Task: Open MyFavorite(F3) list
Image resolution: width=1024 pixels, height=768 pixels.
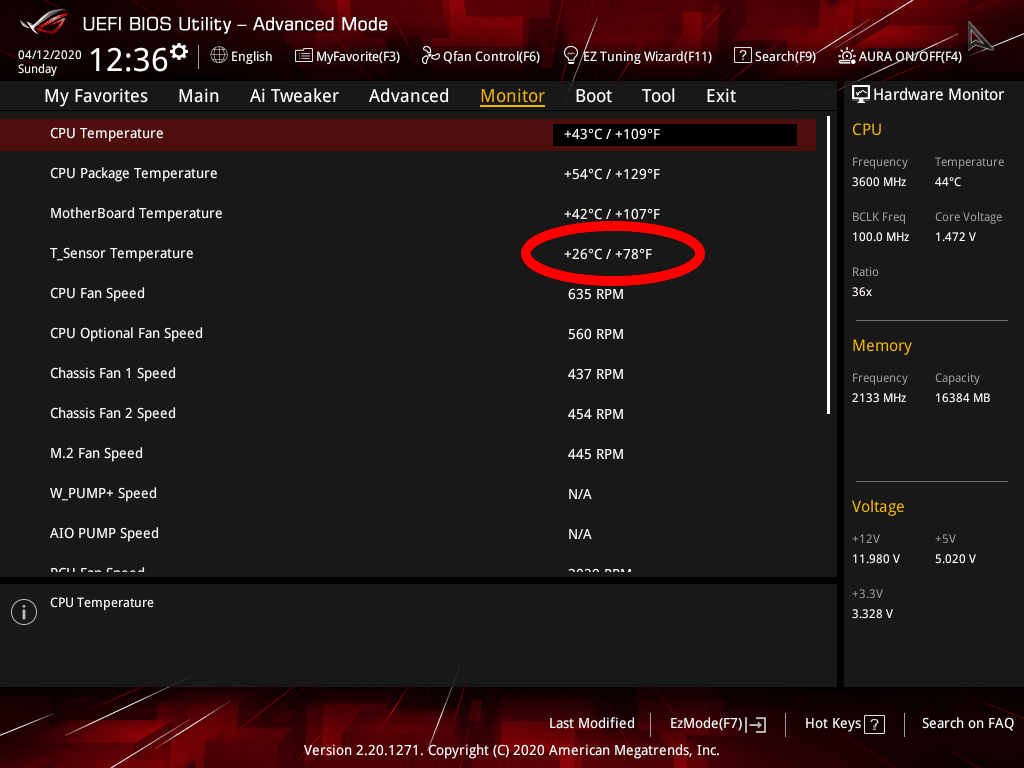Action: [347, 56]
